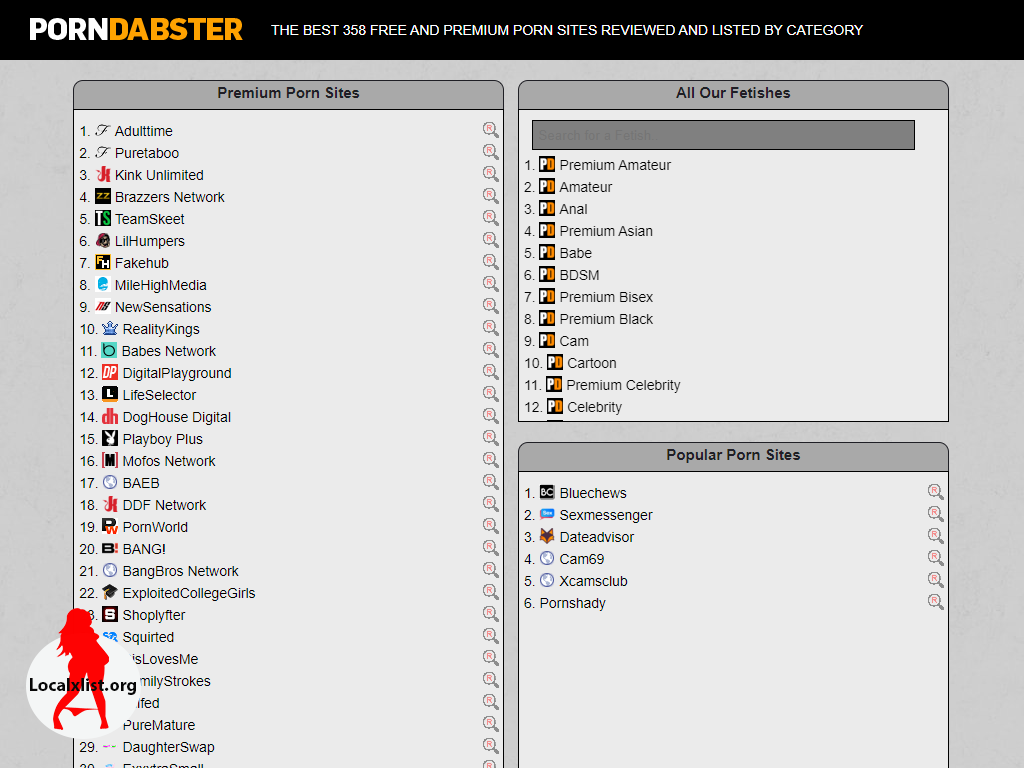This screenshot has height=768, width=1024.
Task: Visit the Xcamsclub link
Action: [x=594, y=581]
